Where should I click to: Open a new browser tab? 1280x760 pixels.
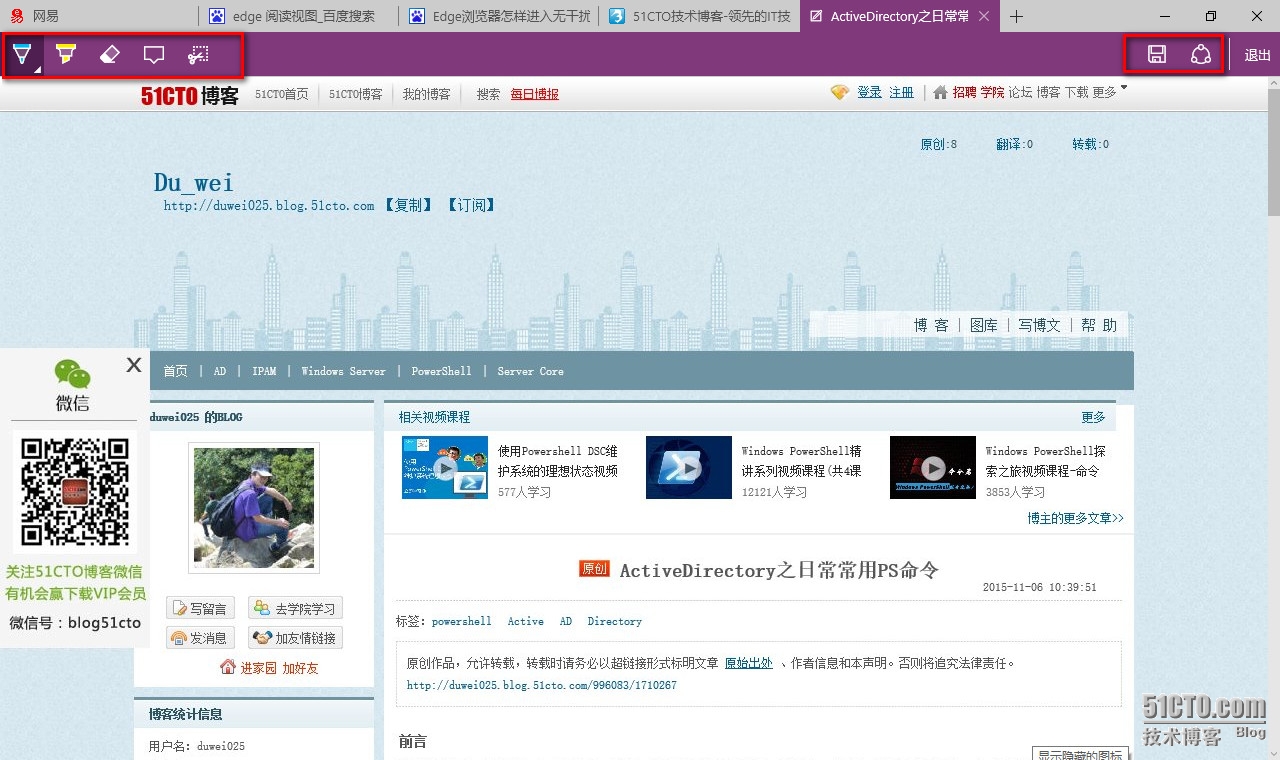[x=1017, y=16]
